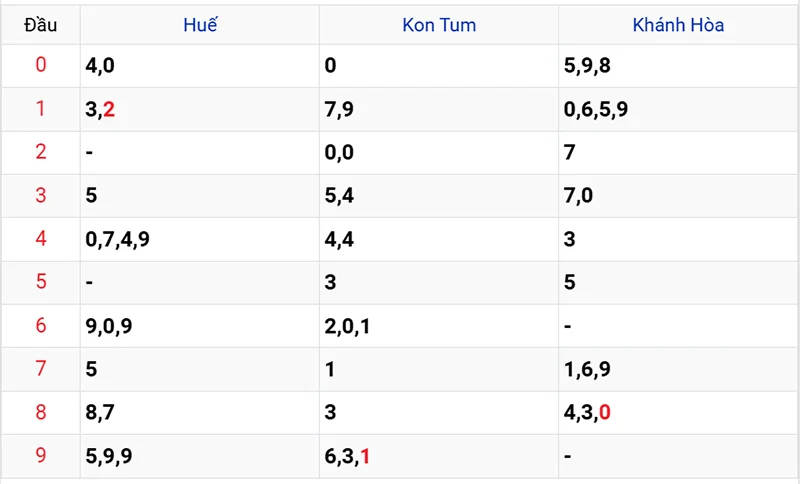Select row header digit 0
Viewport: 800px width, 484px height.
(x=41, y=65)
